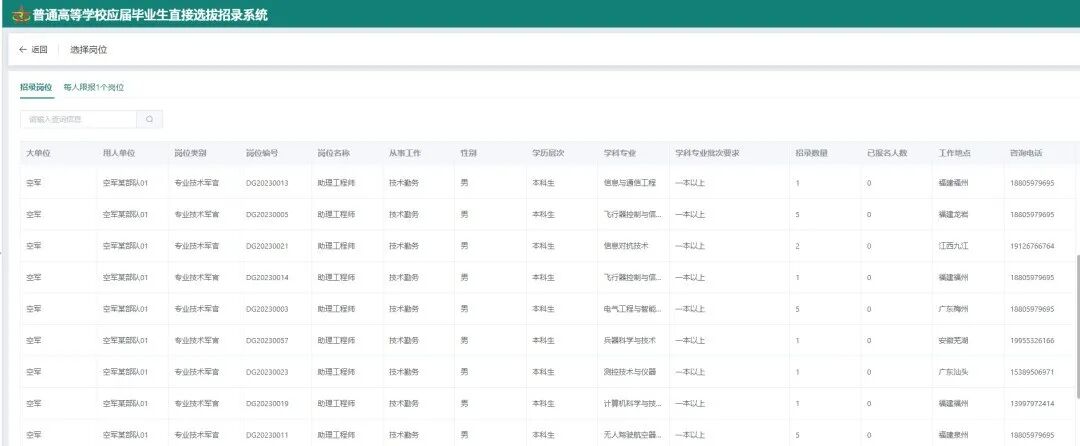Click phone number 13997972414
This screenshot has width=1080, height=446.
(x=1032, y=403)
